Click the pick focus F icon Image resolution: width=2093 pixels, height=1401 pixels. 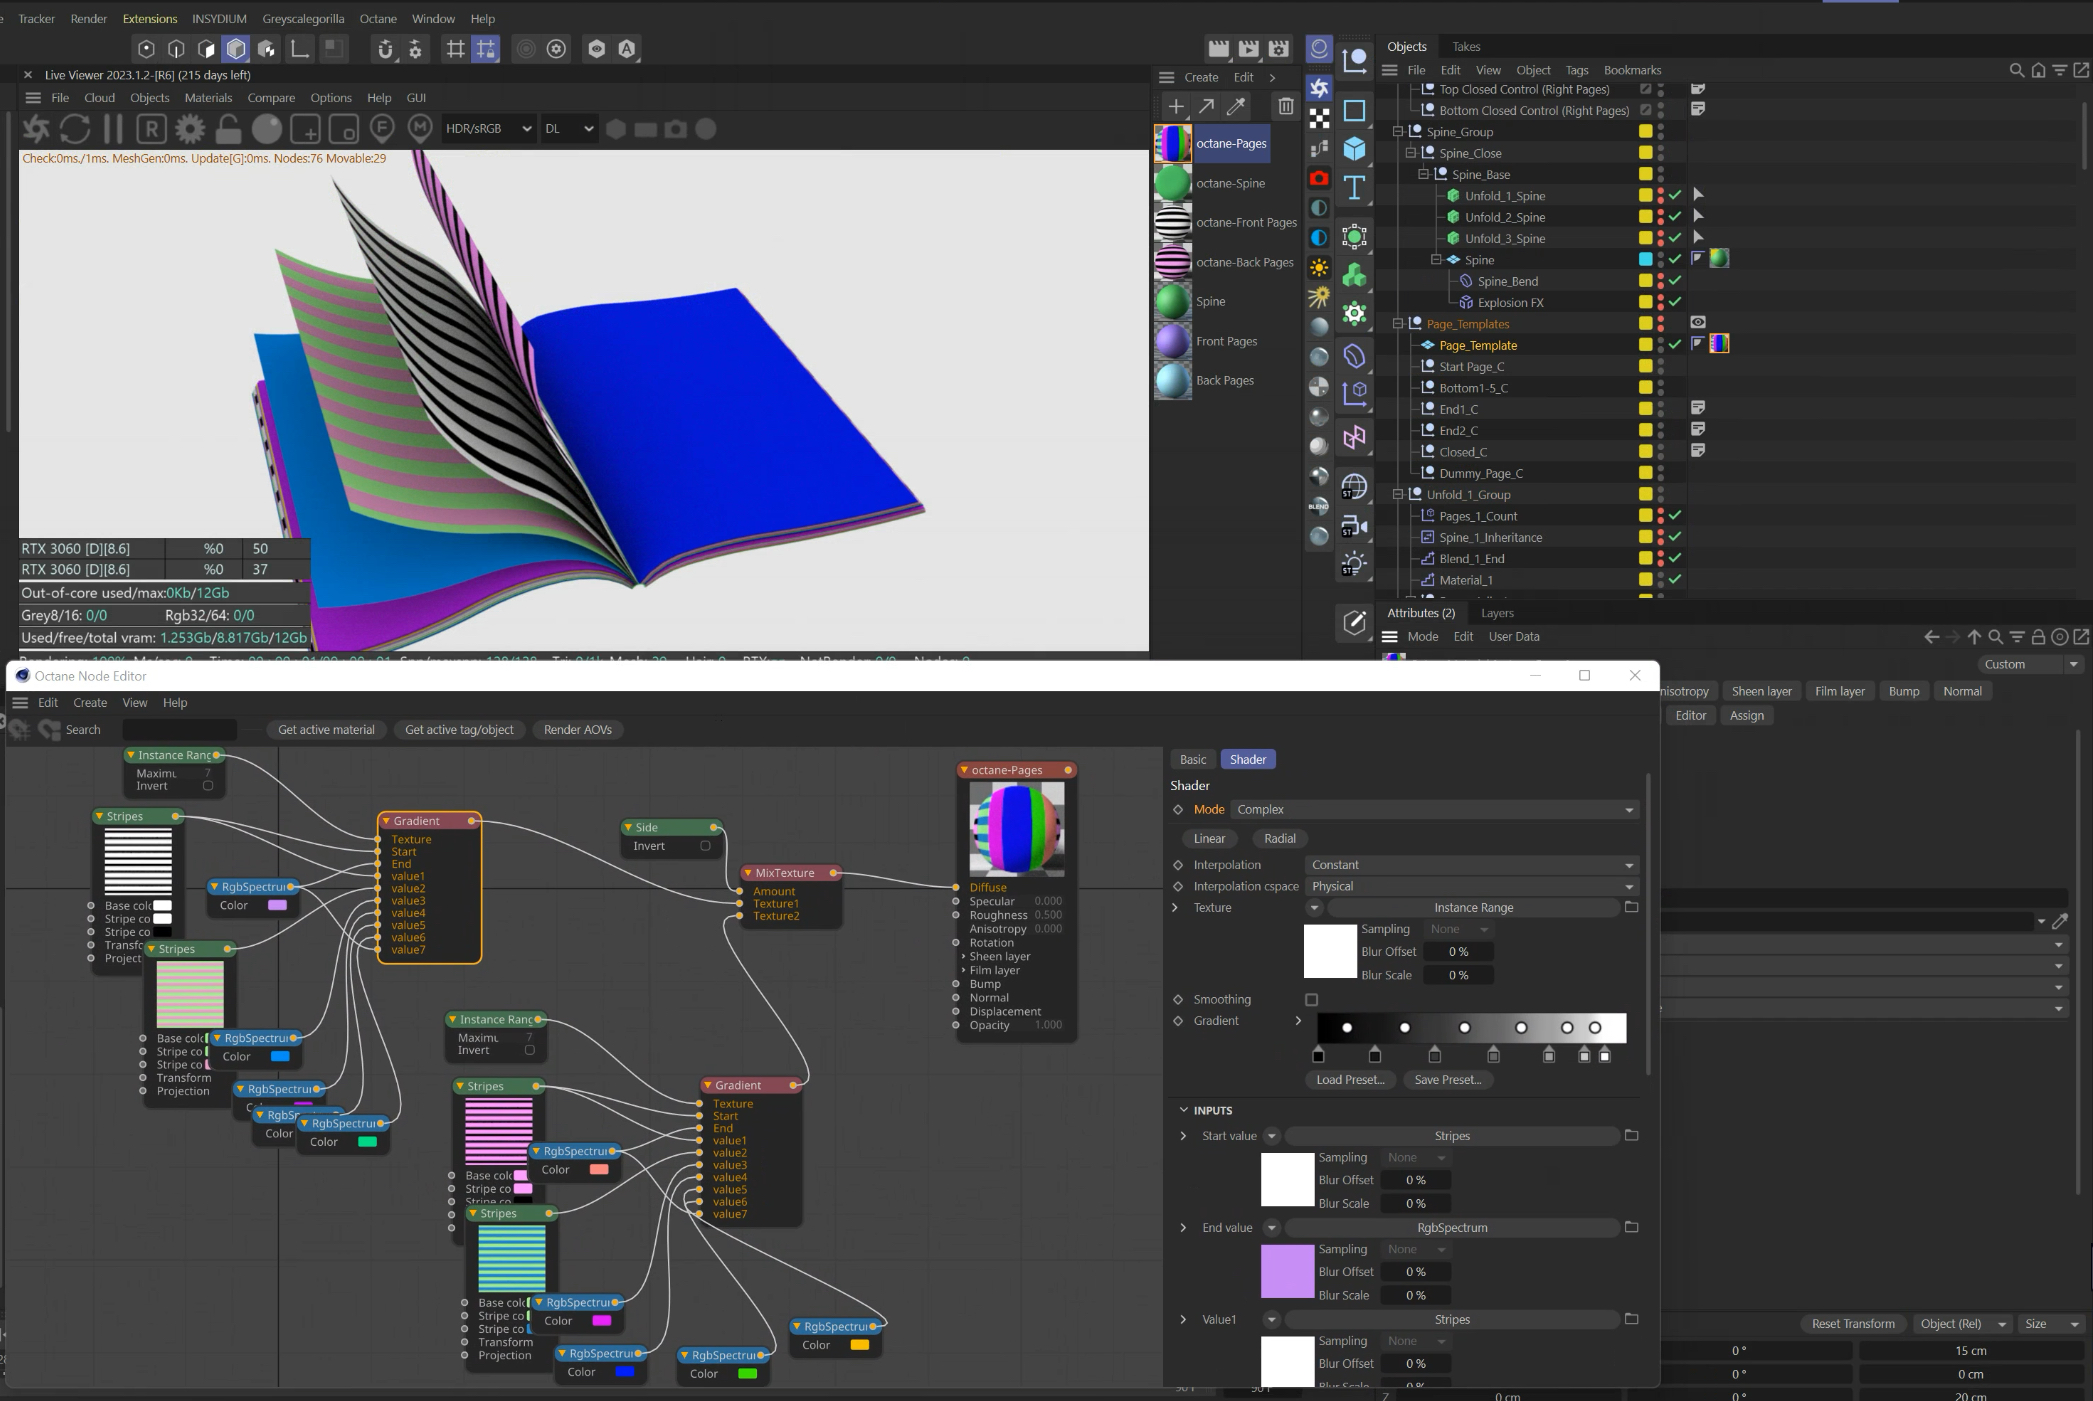coord(382,128)
